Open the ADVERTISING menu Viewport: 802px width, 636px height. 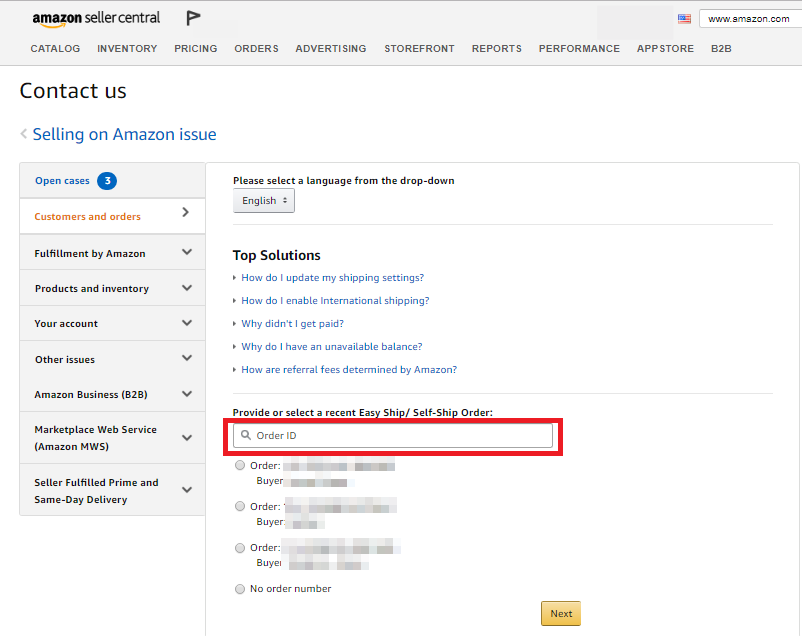331,49
